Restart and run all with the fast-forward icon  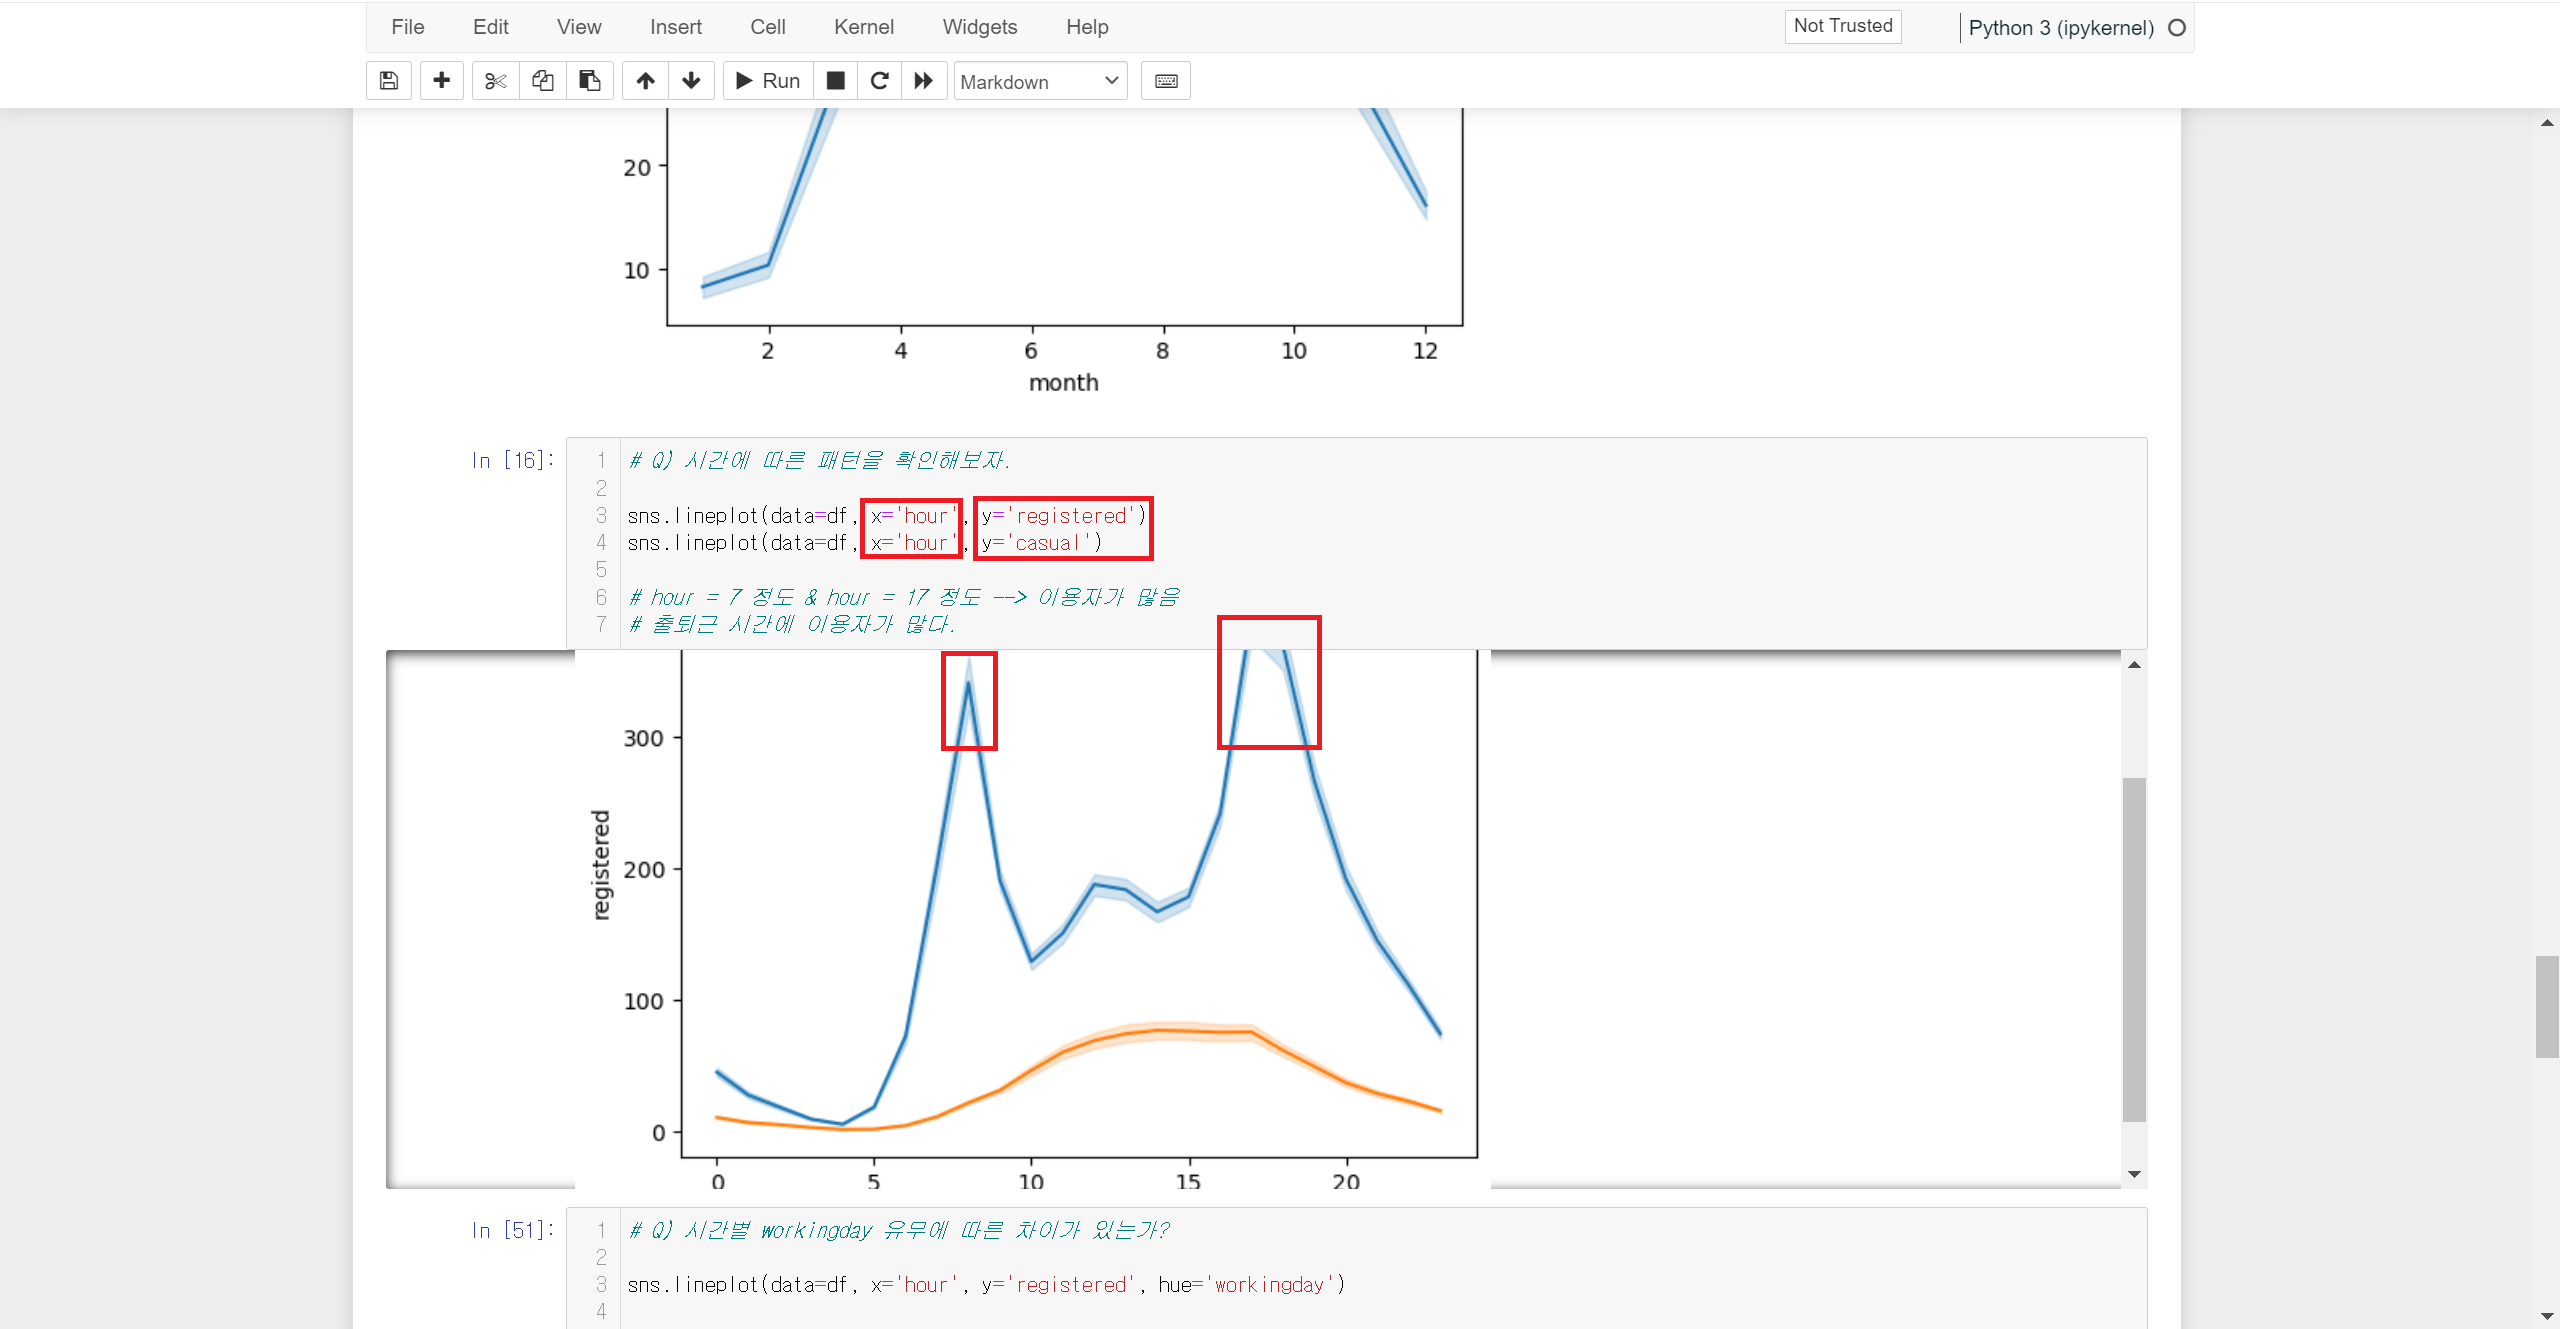coord(924,81)
